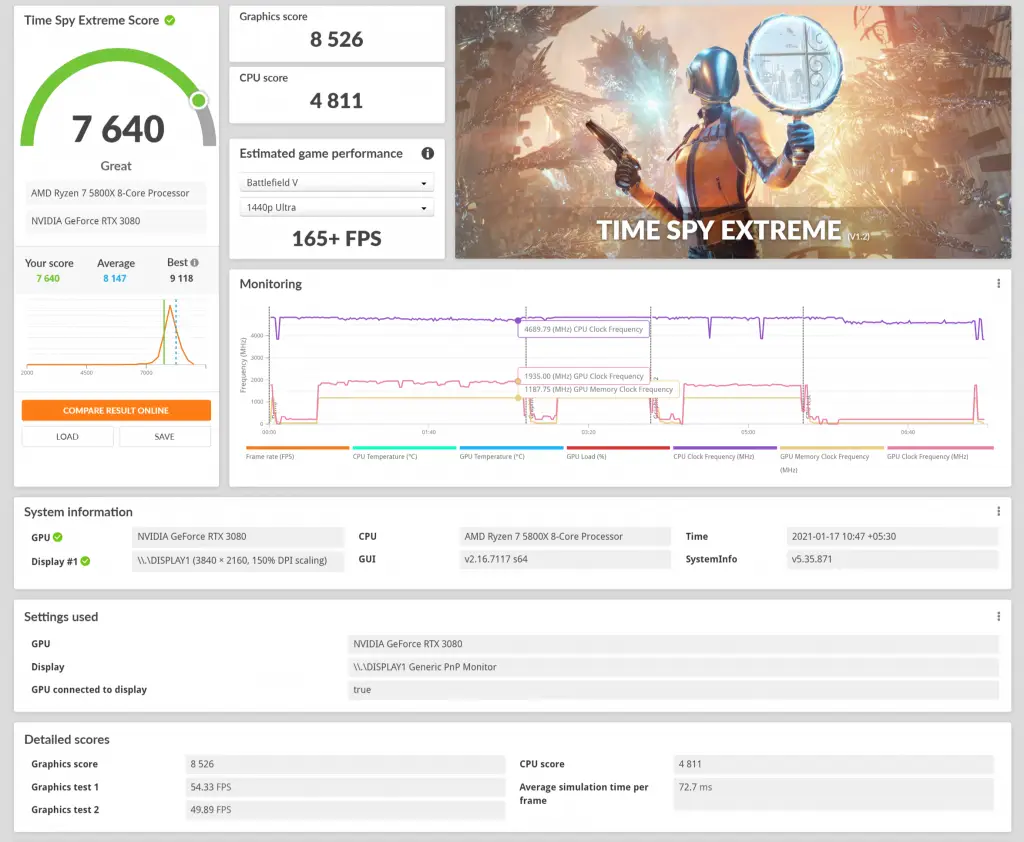Click the score gauge indicator knob

click(199, 100)
